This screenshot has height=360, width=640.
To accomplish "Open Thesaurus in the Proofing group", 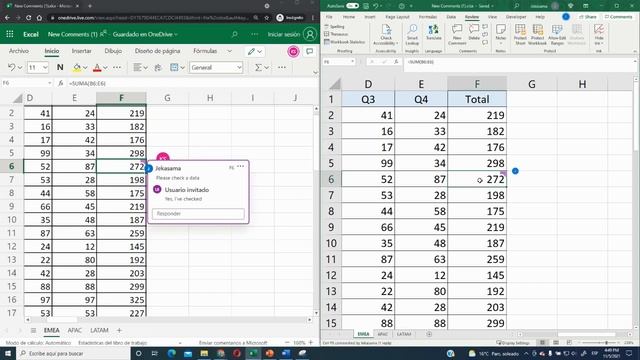I will [x=336, y=34].
